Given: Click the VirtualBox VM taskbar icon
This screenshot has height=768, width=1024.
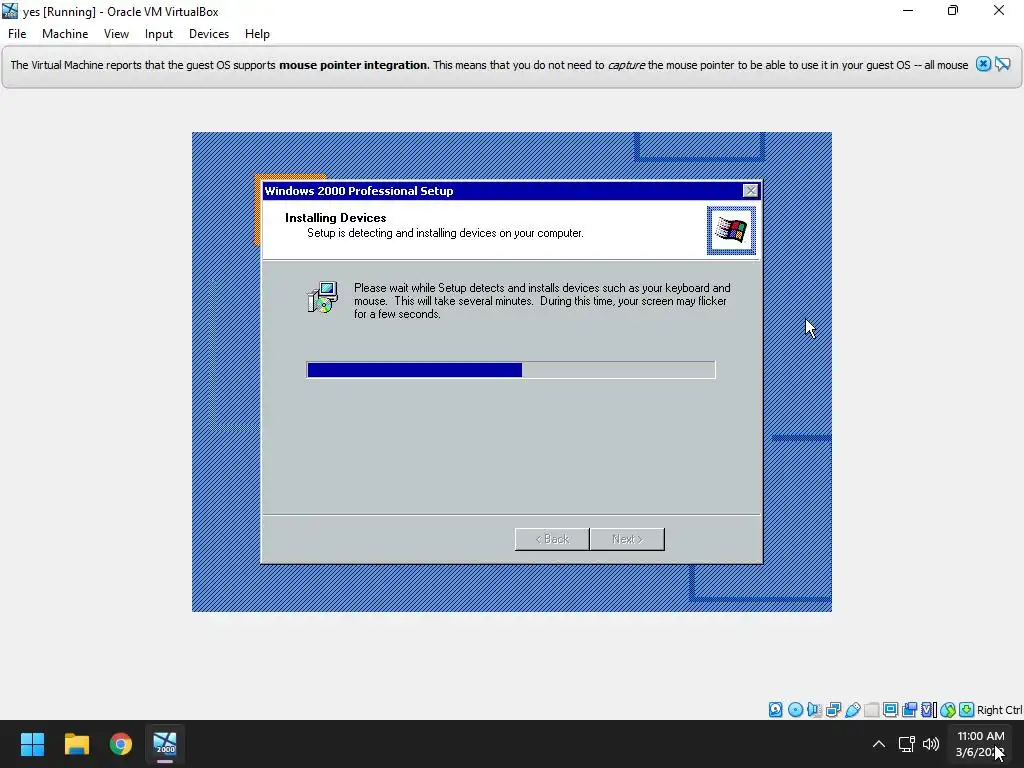Looking at the screenshot, I should pyautogui.click(x=165, y=744).
